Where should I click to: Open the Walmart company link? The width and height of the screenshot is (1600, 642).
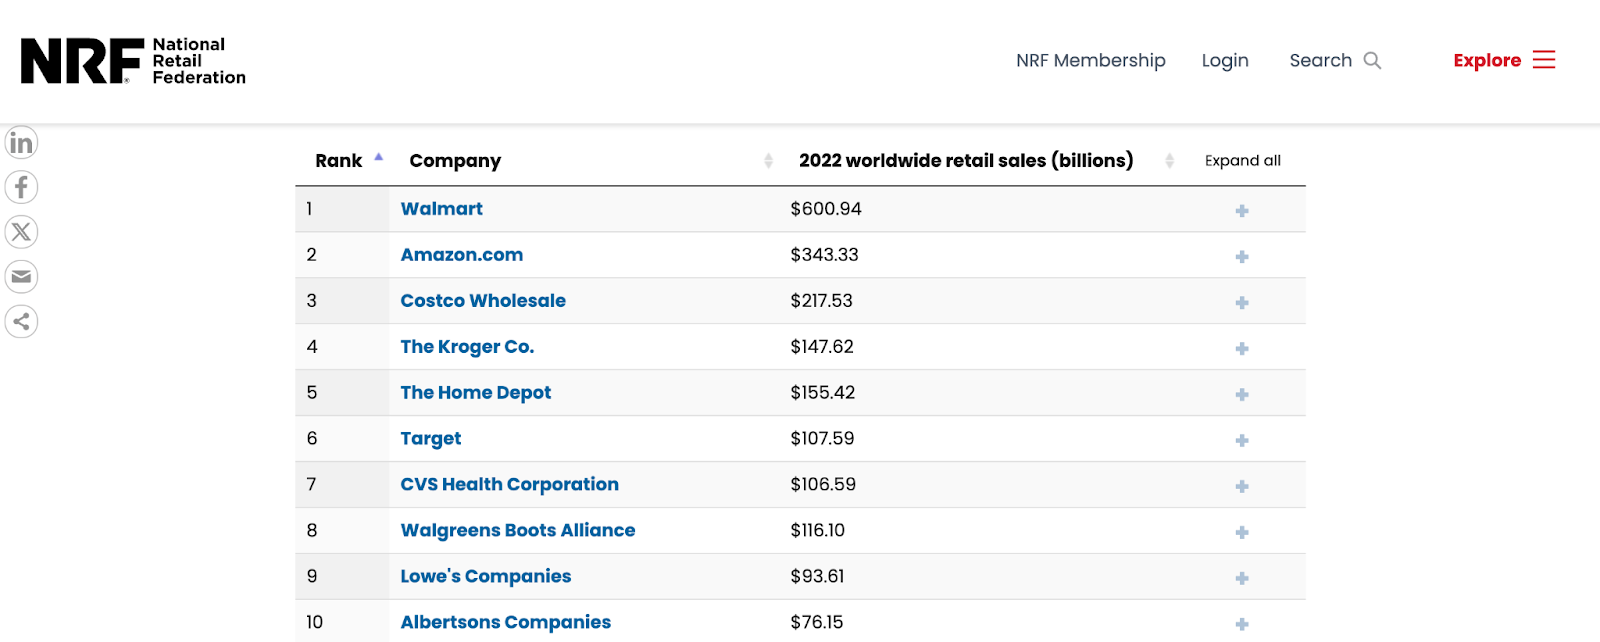[x=442, y=209]
